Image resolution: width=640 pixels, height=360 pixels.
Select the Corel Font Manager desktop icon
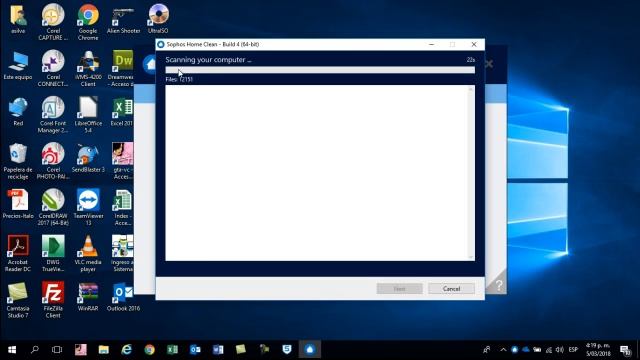[x=53, y=115]
